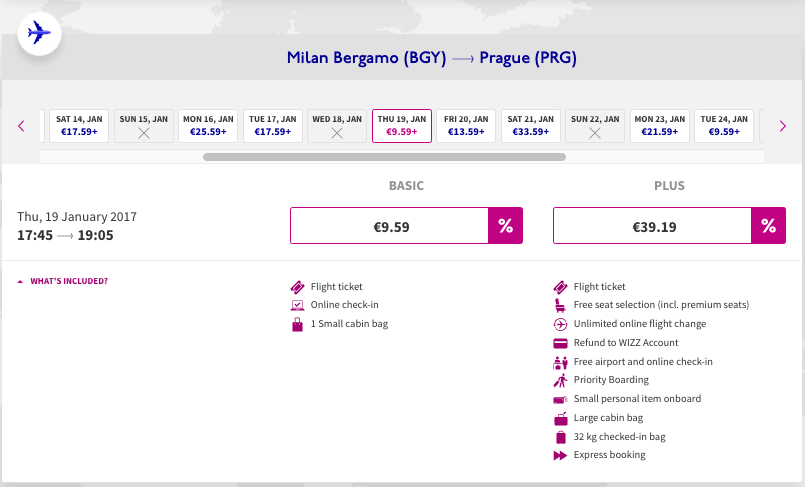Select Sat 14, Jan date tab
805x487 pixels.
click(x=79, y=125)
